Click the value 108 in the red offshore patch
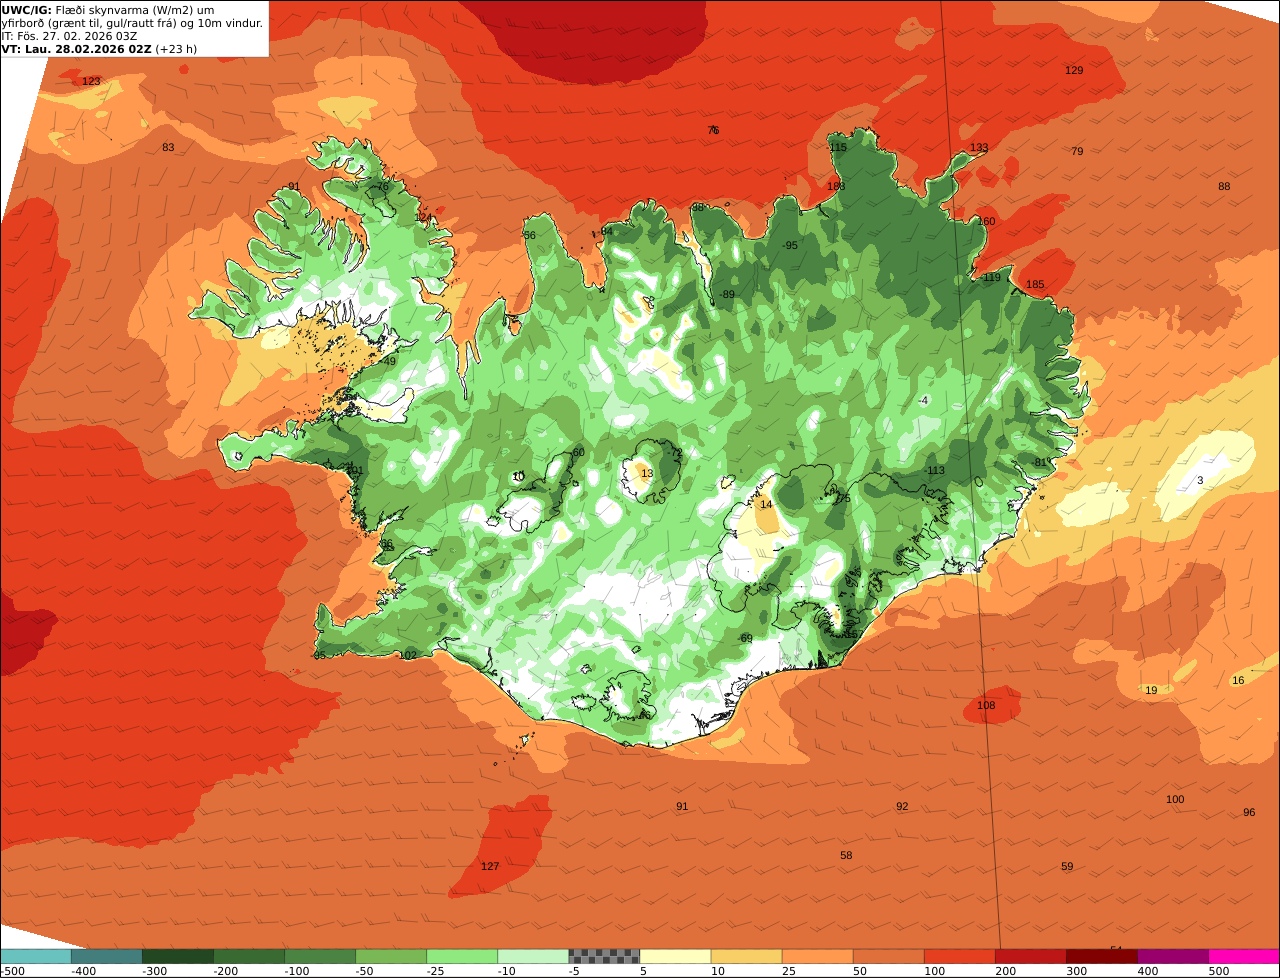 [x=986, y=705]
